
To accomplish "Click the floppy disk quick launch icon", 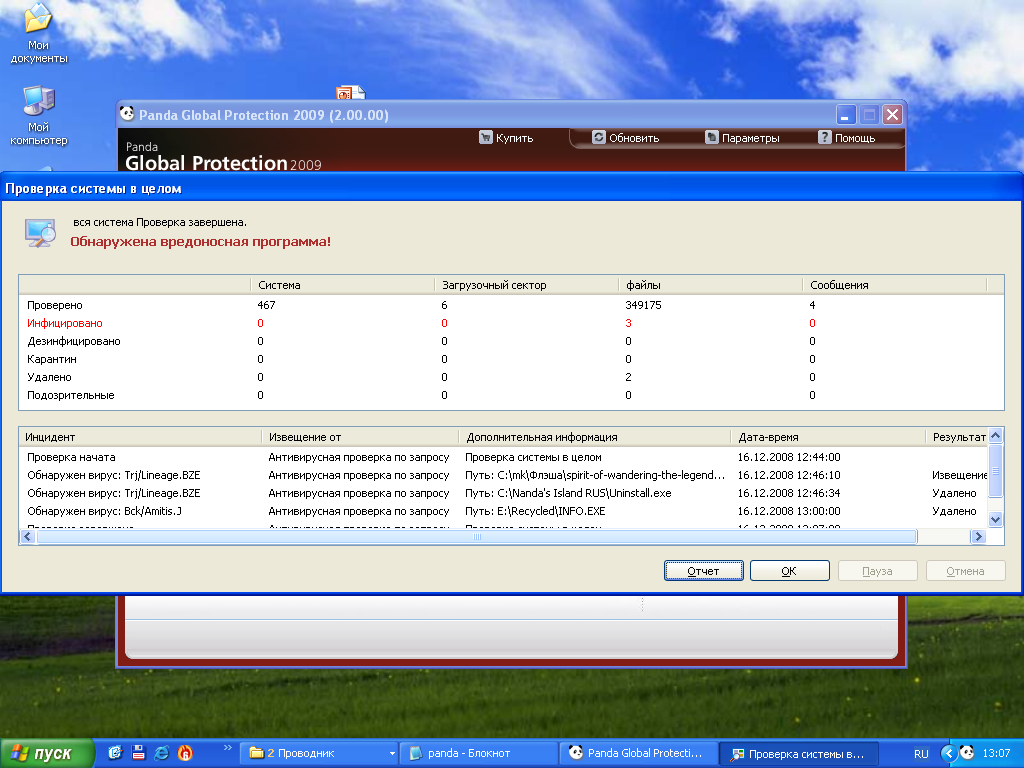I will (138, 753).
